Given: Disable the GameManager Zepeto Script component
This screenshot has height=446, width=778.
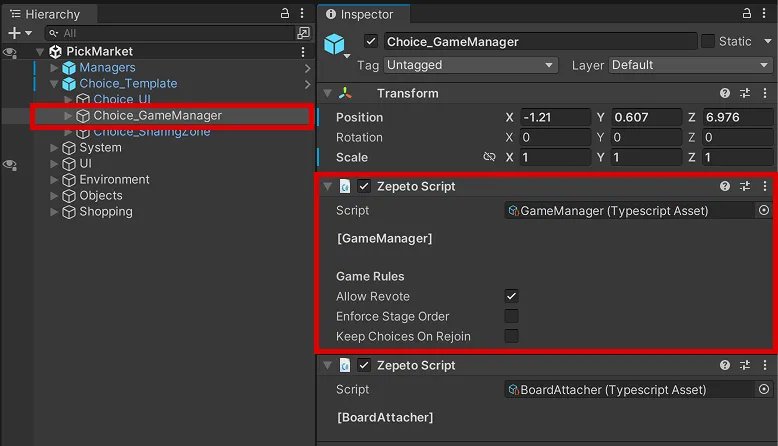Looking at the screenshot, I should (364, 186).
